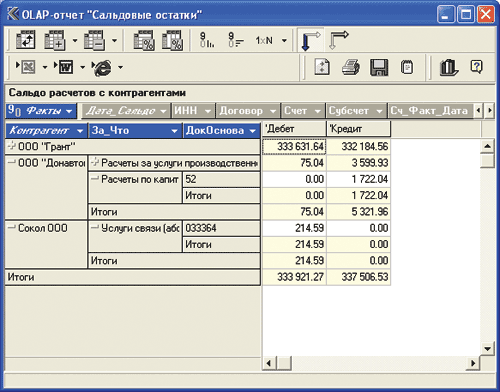Select the 5 321.96 credit cell
The height and width of the screenshot is (392, 500).
[x=358, y=212]
